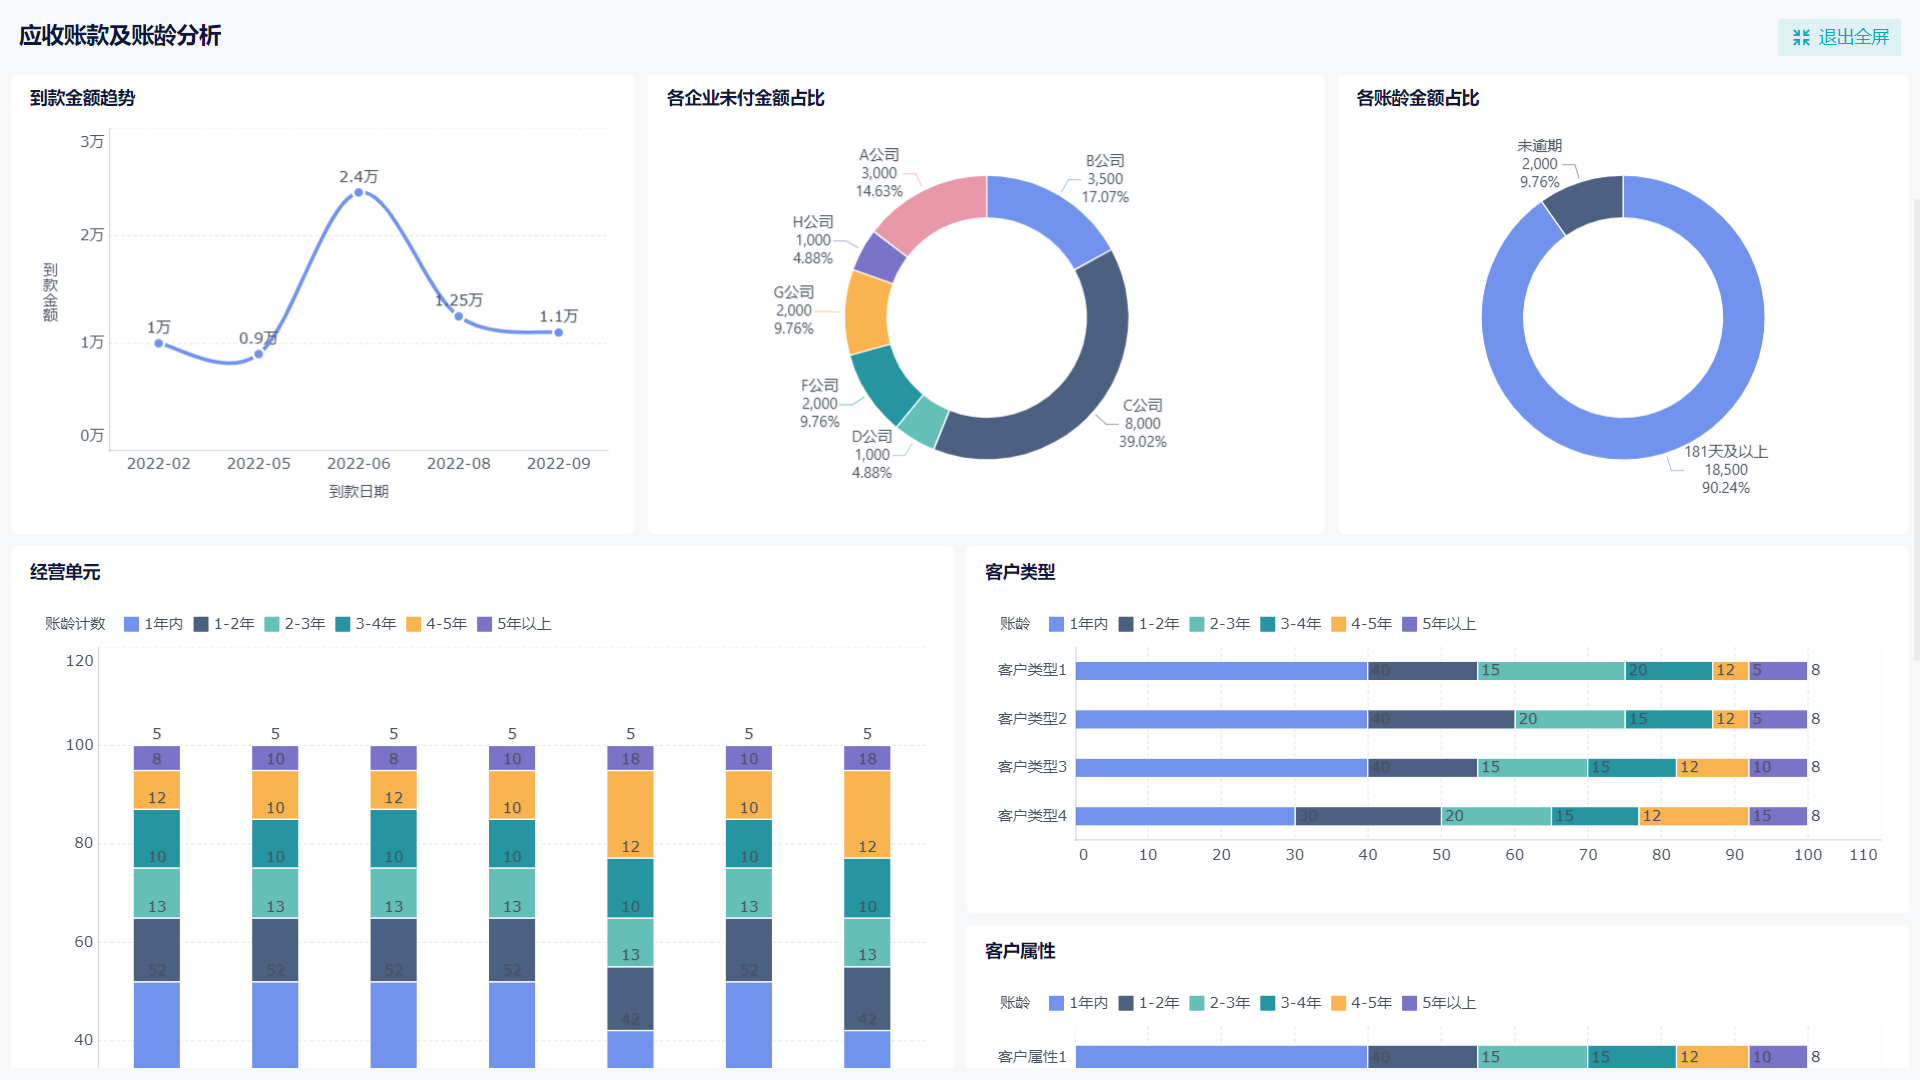The image size is (1920, 1080).
Task: Click the 各账龄金额占比 panel title
Action: pos(1418,98)
